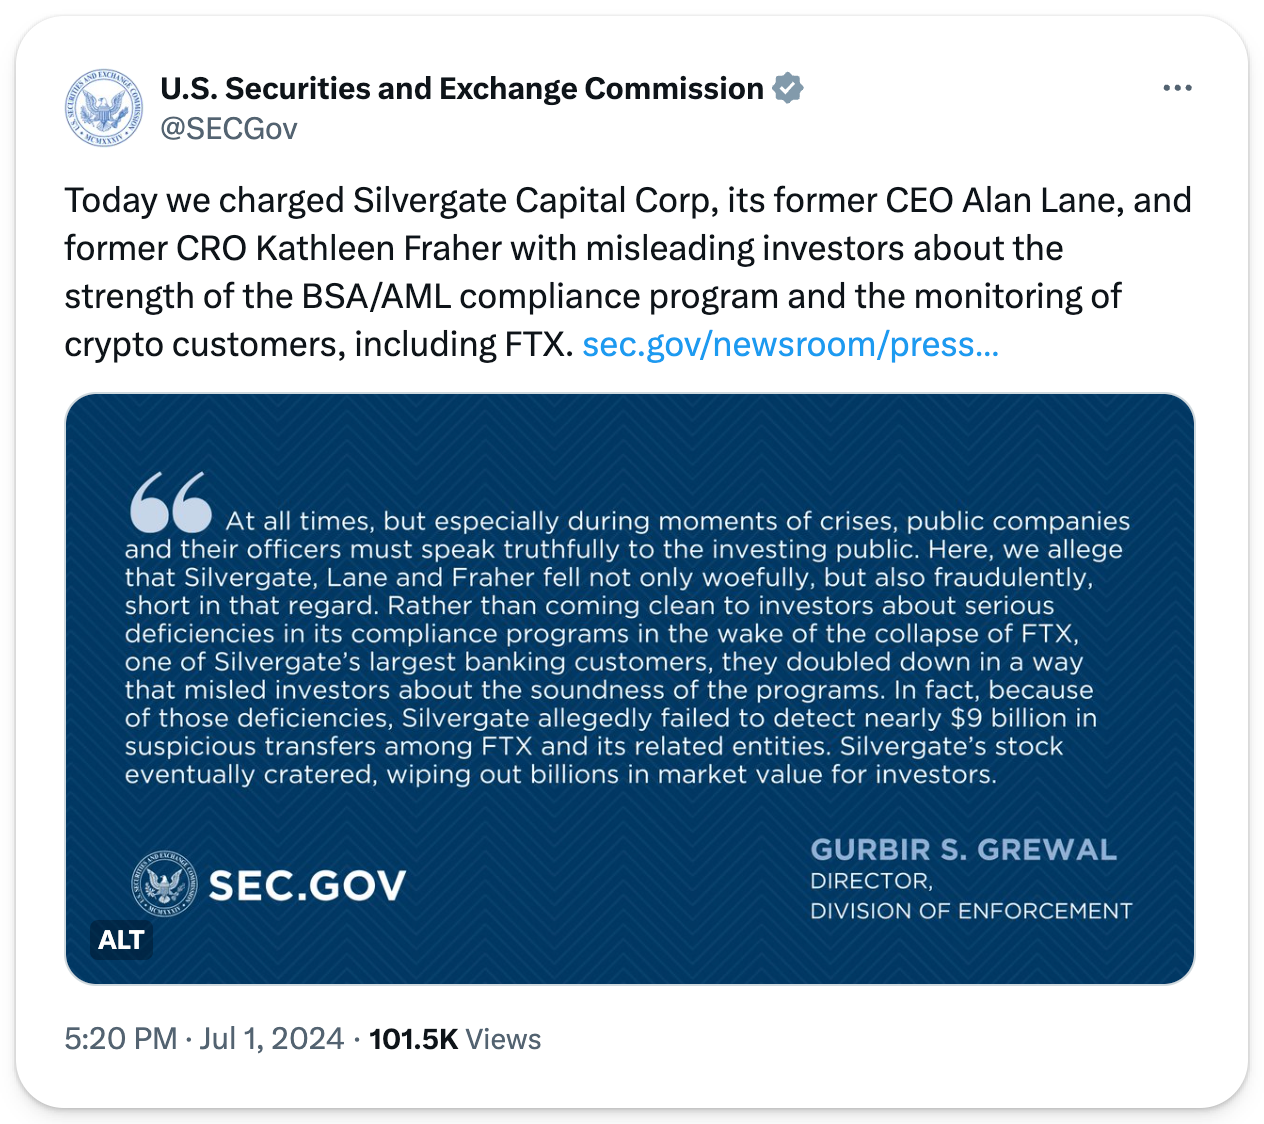Click the Jul 1, 2024 post date
Viewport: 1264px width, 1124px height.
pyautogui.click(x=271, y=1039)
